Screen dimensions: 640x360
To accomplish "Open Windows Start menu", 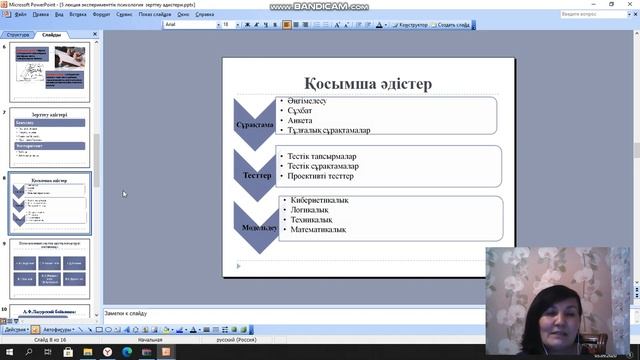I will click(9, 352).
